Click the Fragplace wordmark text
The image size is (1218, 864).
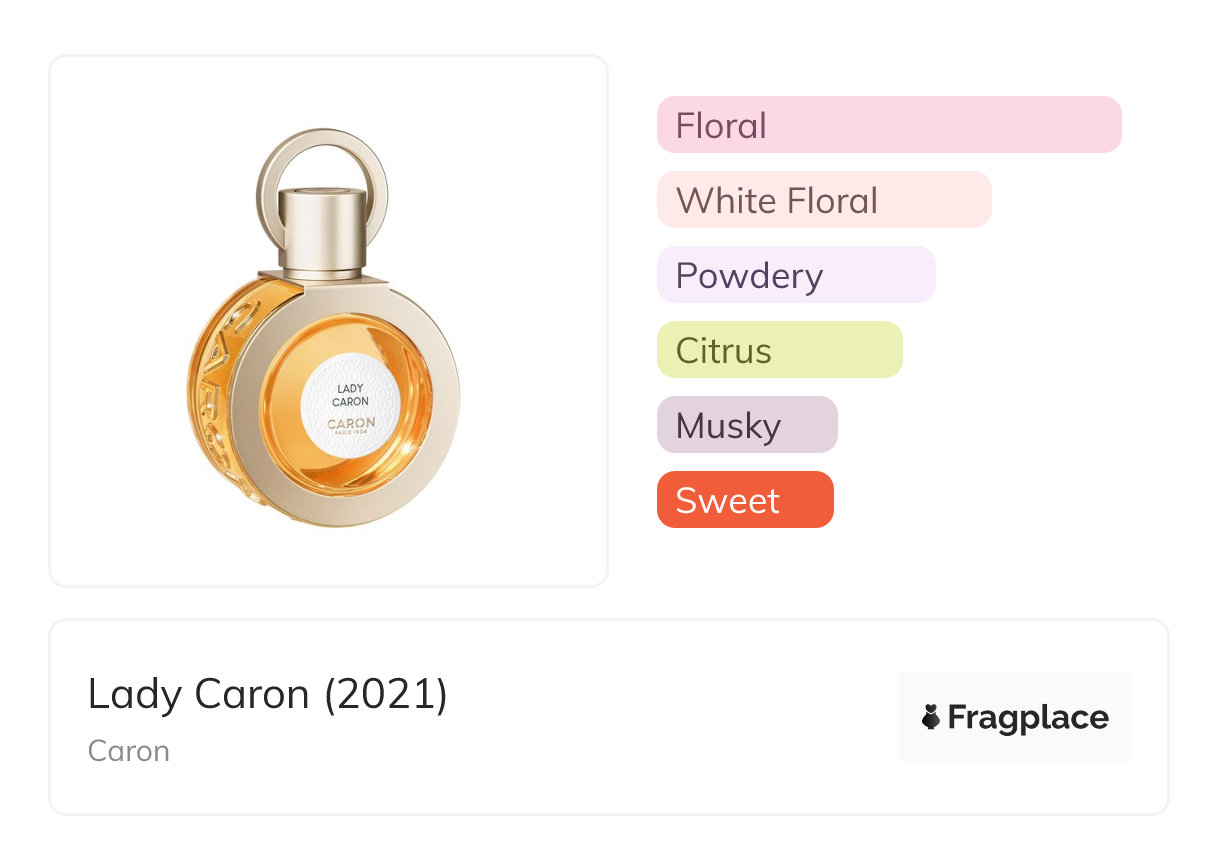click(x=1028, y=717)
